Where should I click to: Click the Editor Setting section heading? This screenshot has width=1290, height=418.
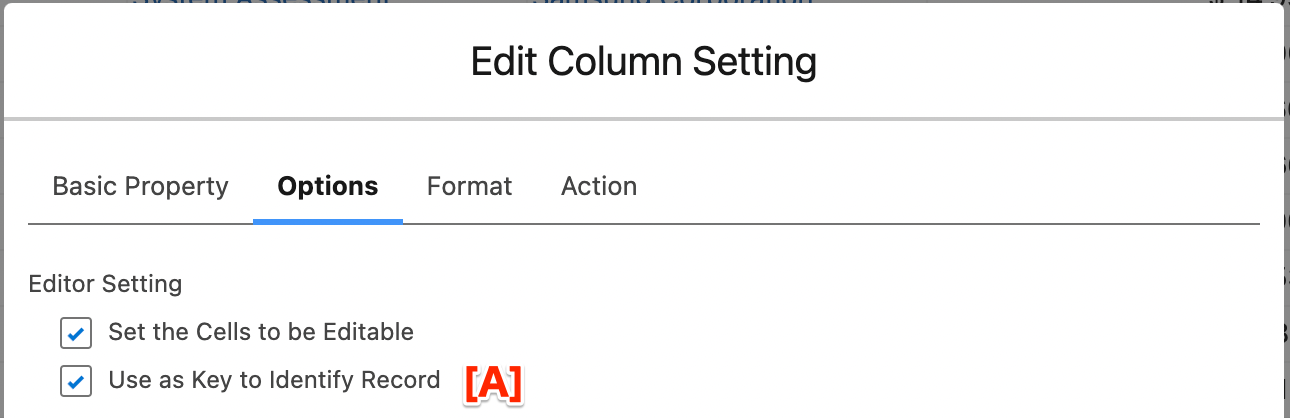(x=105, y=284)
